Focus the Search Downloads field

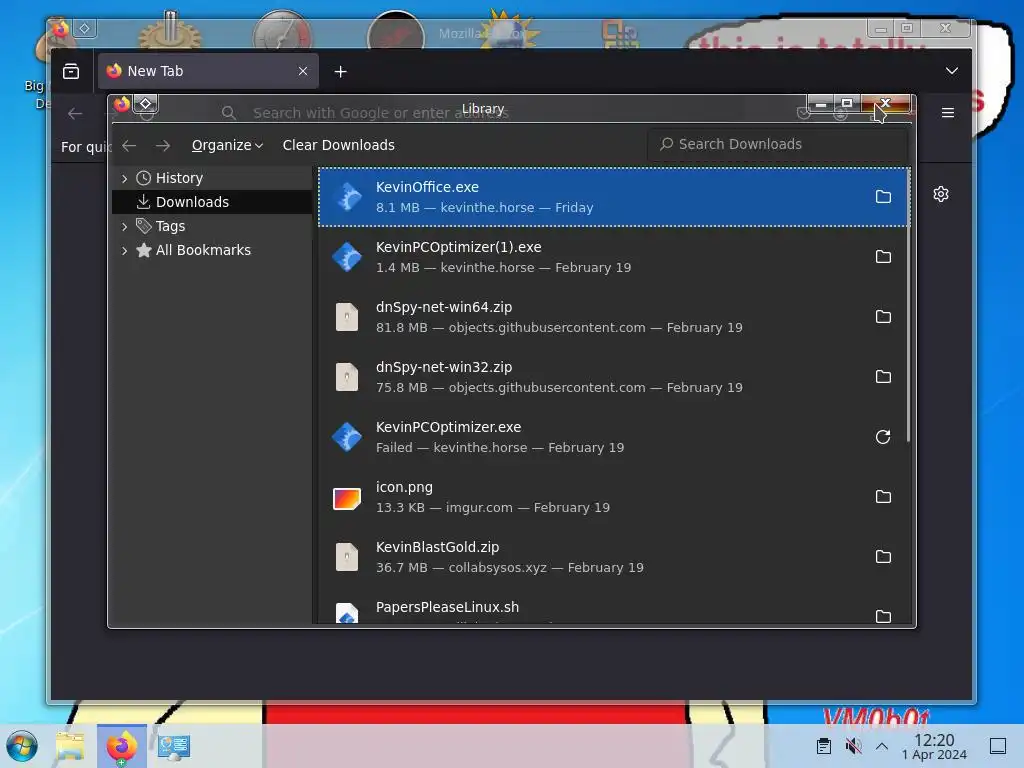click(778, 144)
